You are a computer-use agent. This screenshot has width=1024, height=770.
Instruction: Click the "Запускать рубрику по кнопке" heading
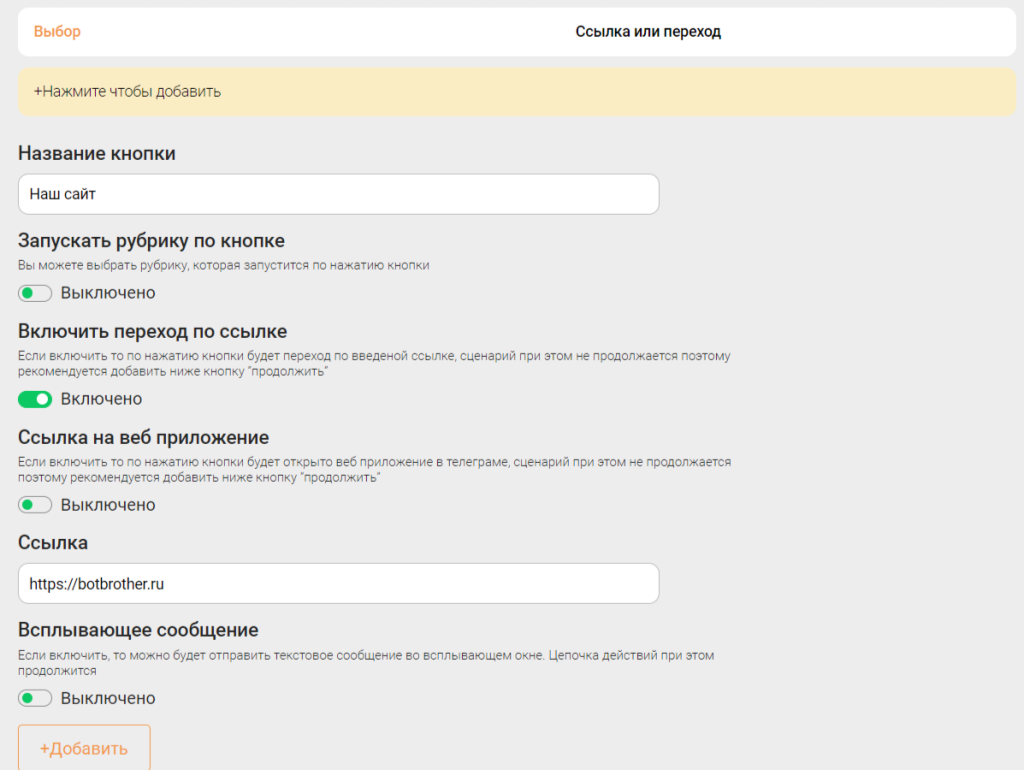151,241
